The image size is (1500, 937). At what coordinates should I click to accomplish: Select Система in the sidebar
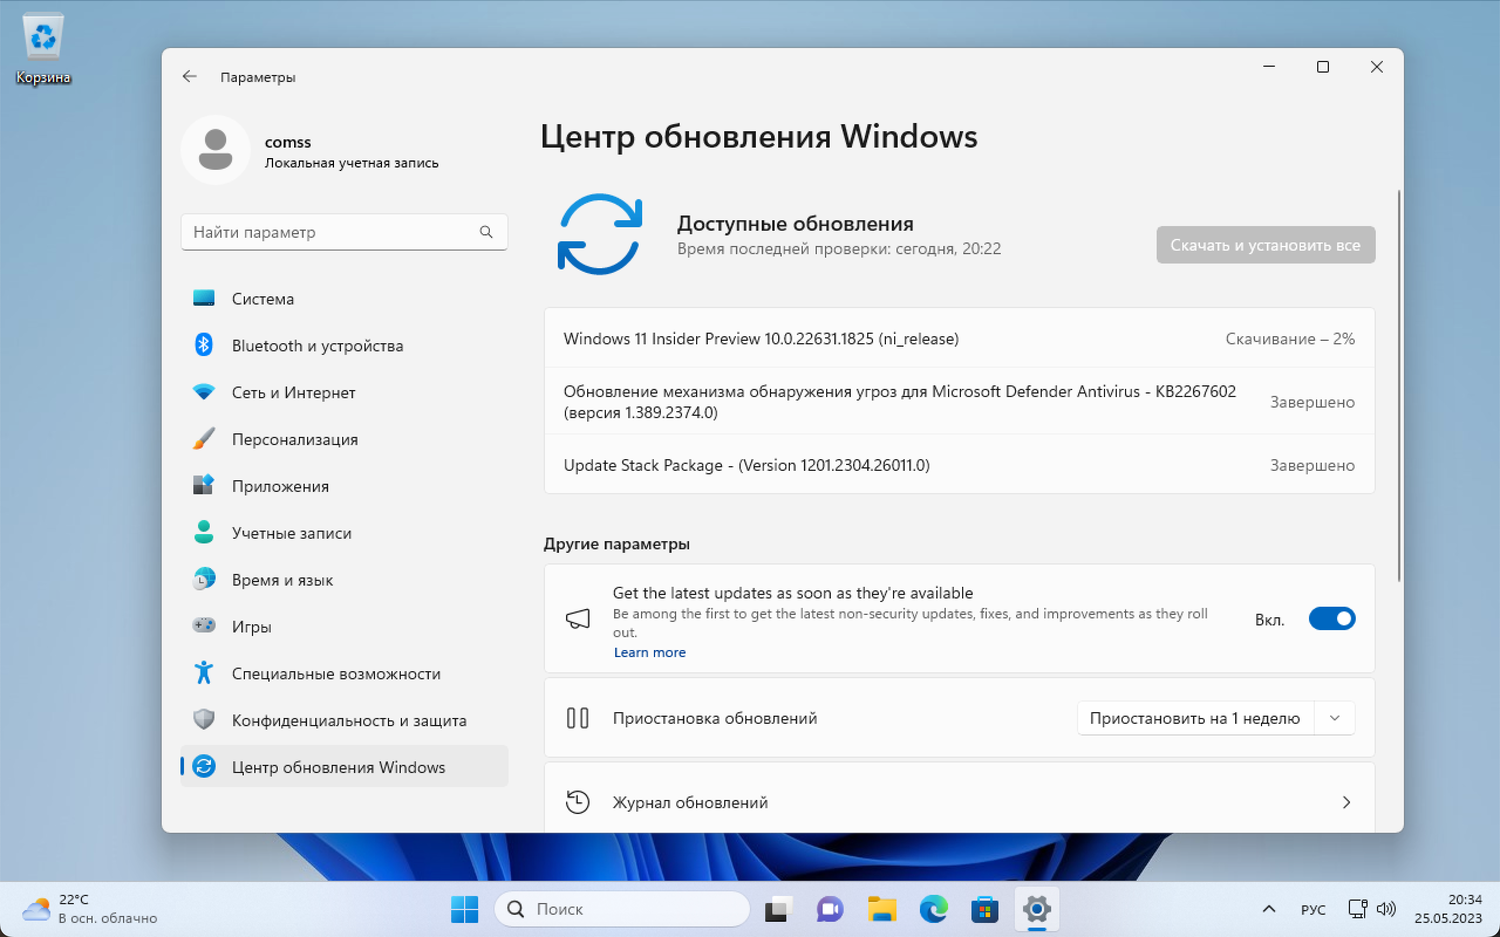coord(344,298)
